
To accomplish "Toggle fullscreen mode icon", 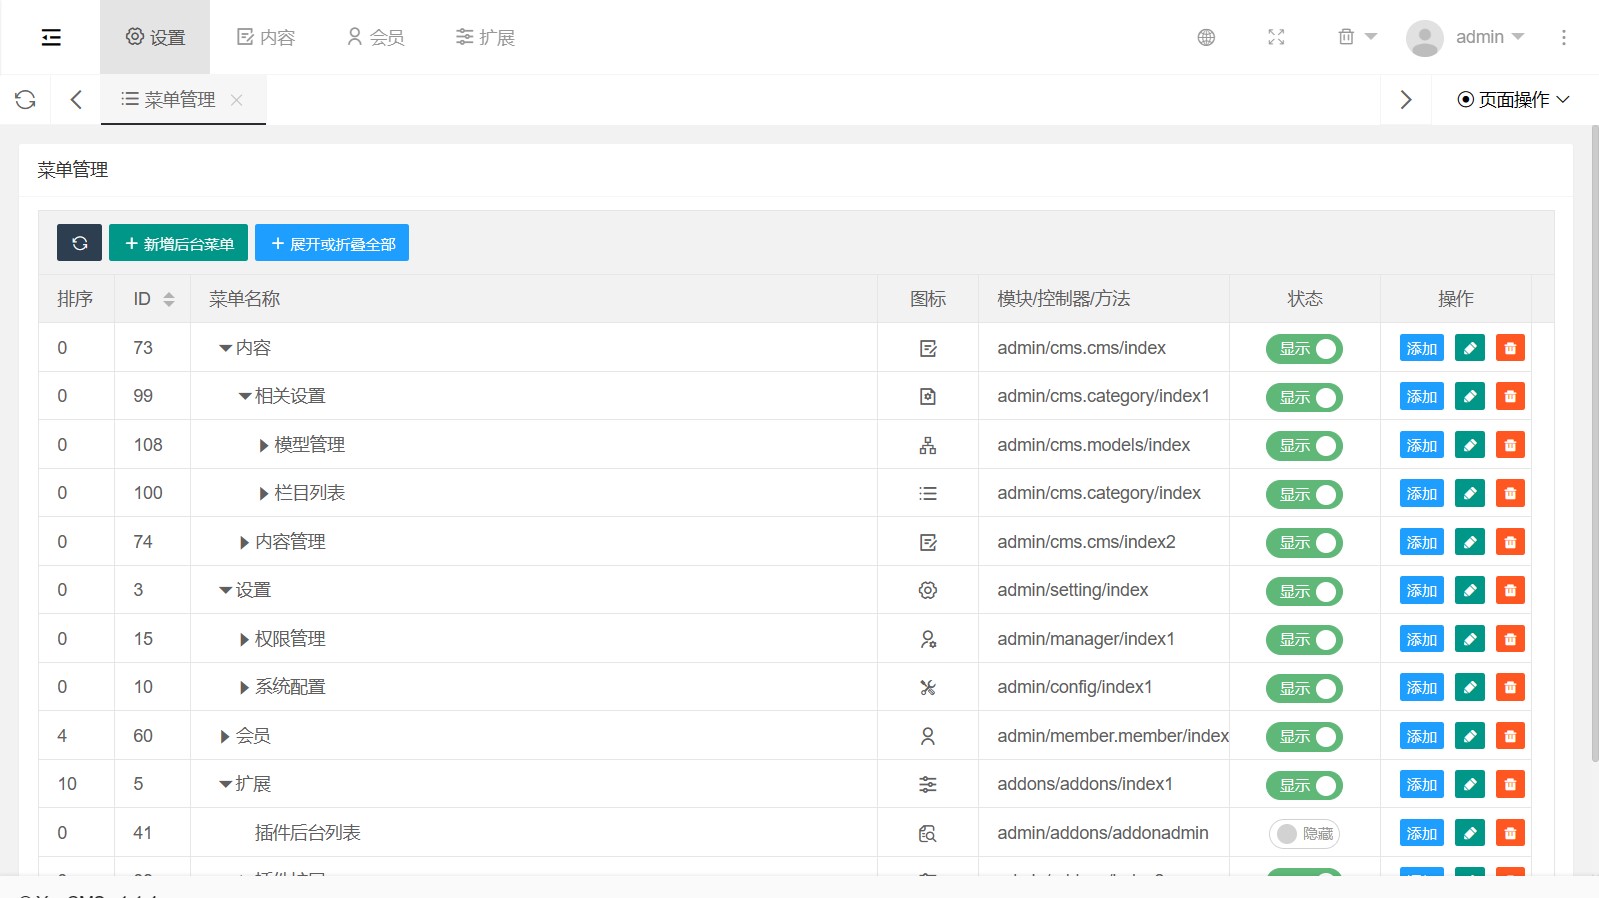I will (x=1276, y=37).
